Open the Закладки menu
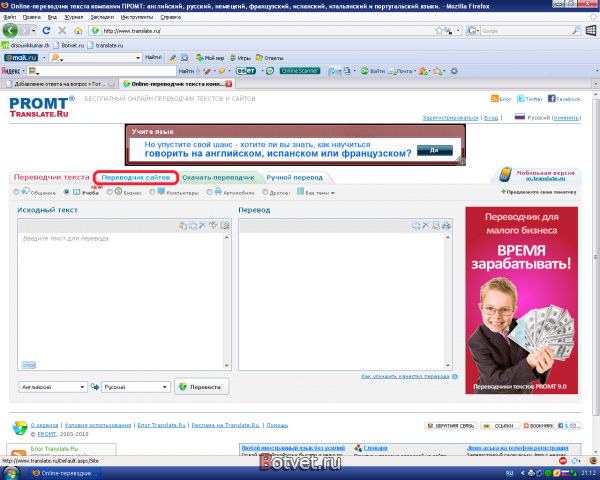Screen dimensions: 600x480 [102, 17]
